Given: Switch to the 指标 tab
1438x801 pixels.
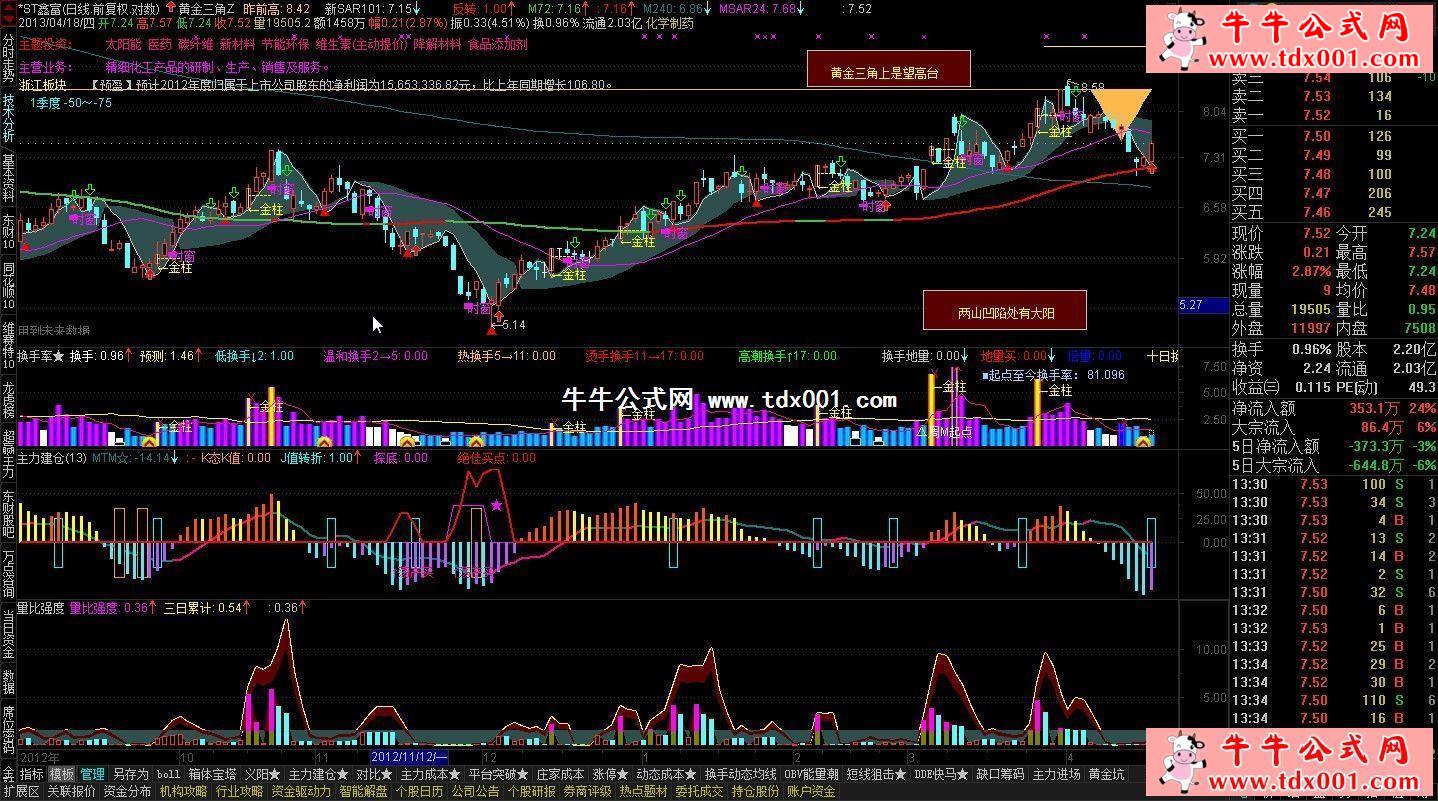Looking at the screenshot, I should [32, 774].
